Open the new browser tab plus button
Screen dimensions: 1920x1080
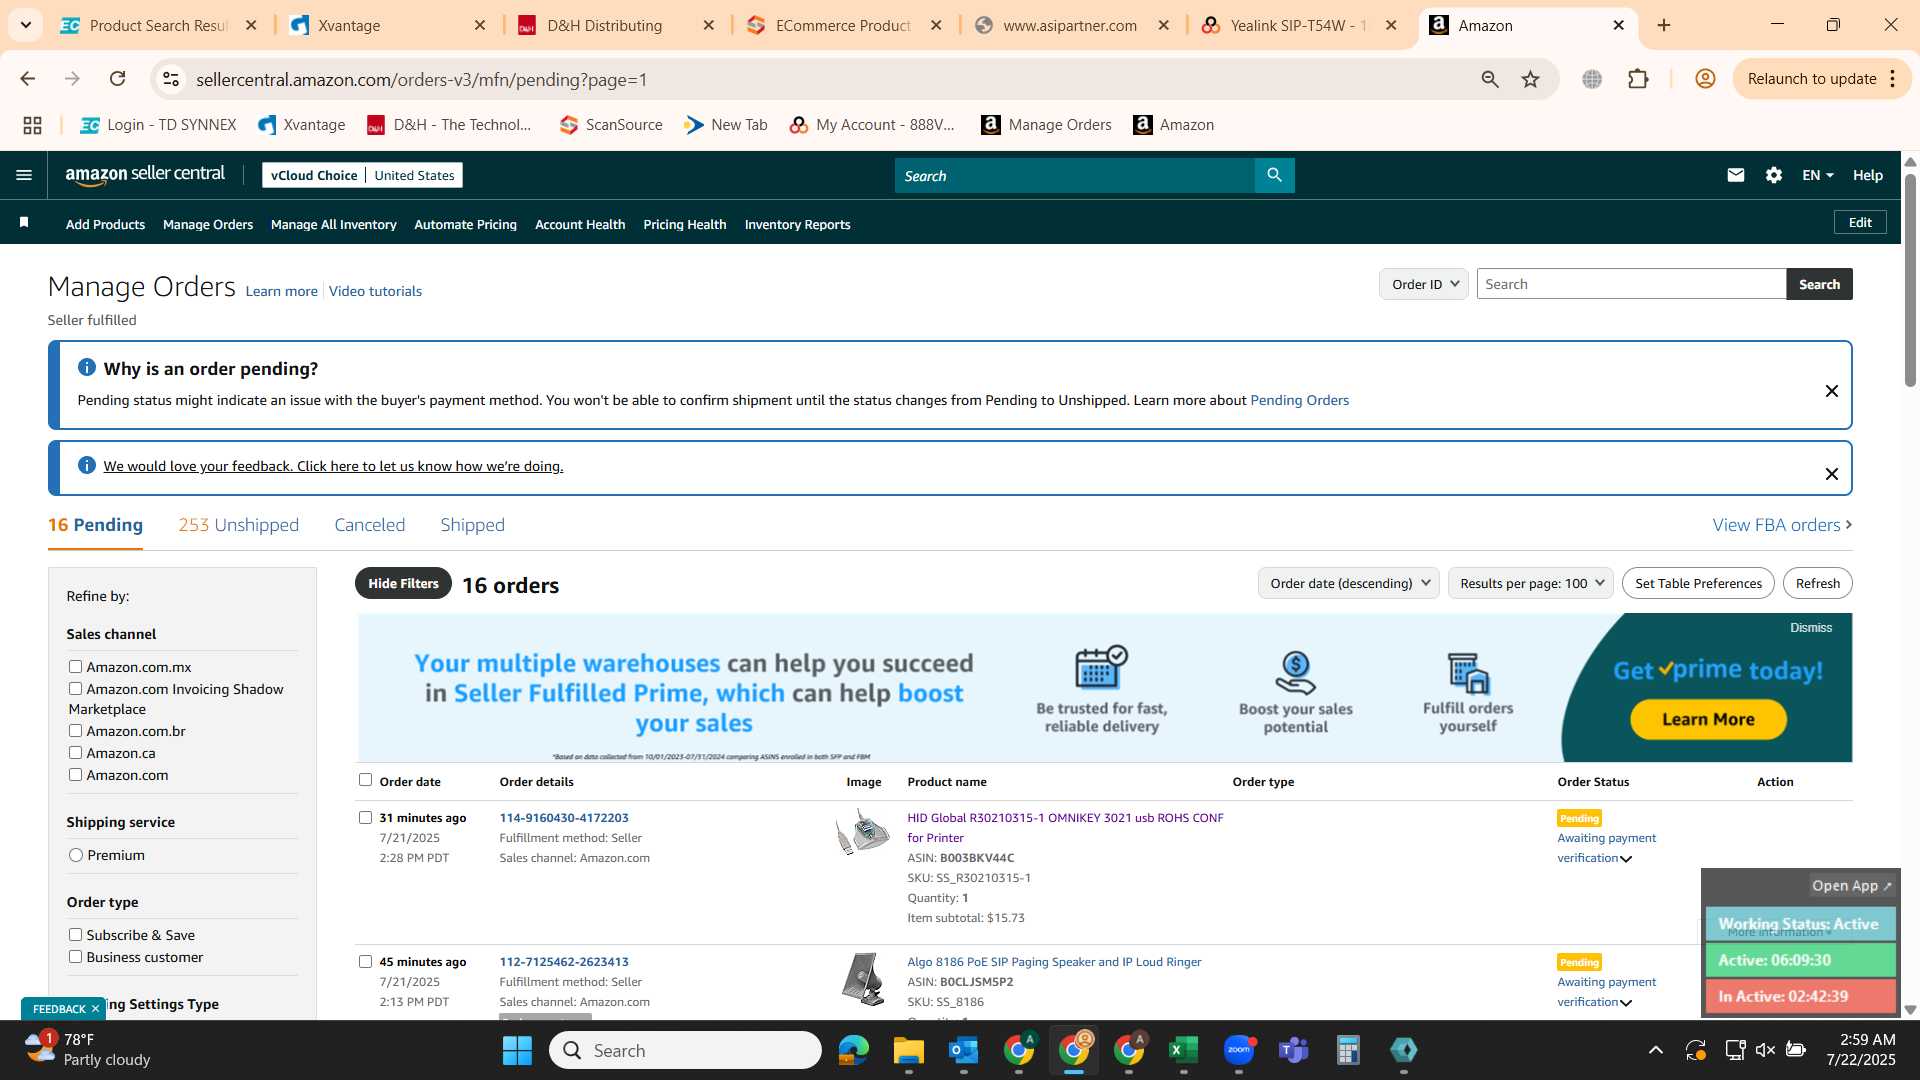[1664, 25]
